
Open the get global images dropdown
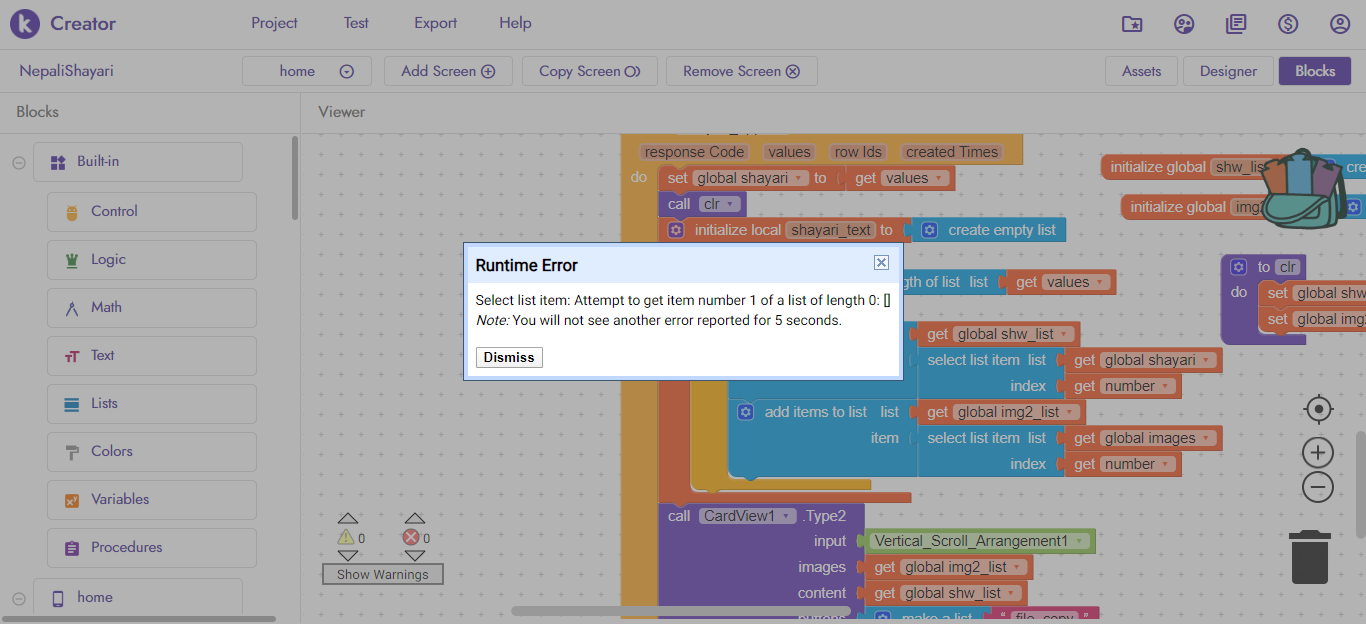click(x=1160, y=438)
